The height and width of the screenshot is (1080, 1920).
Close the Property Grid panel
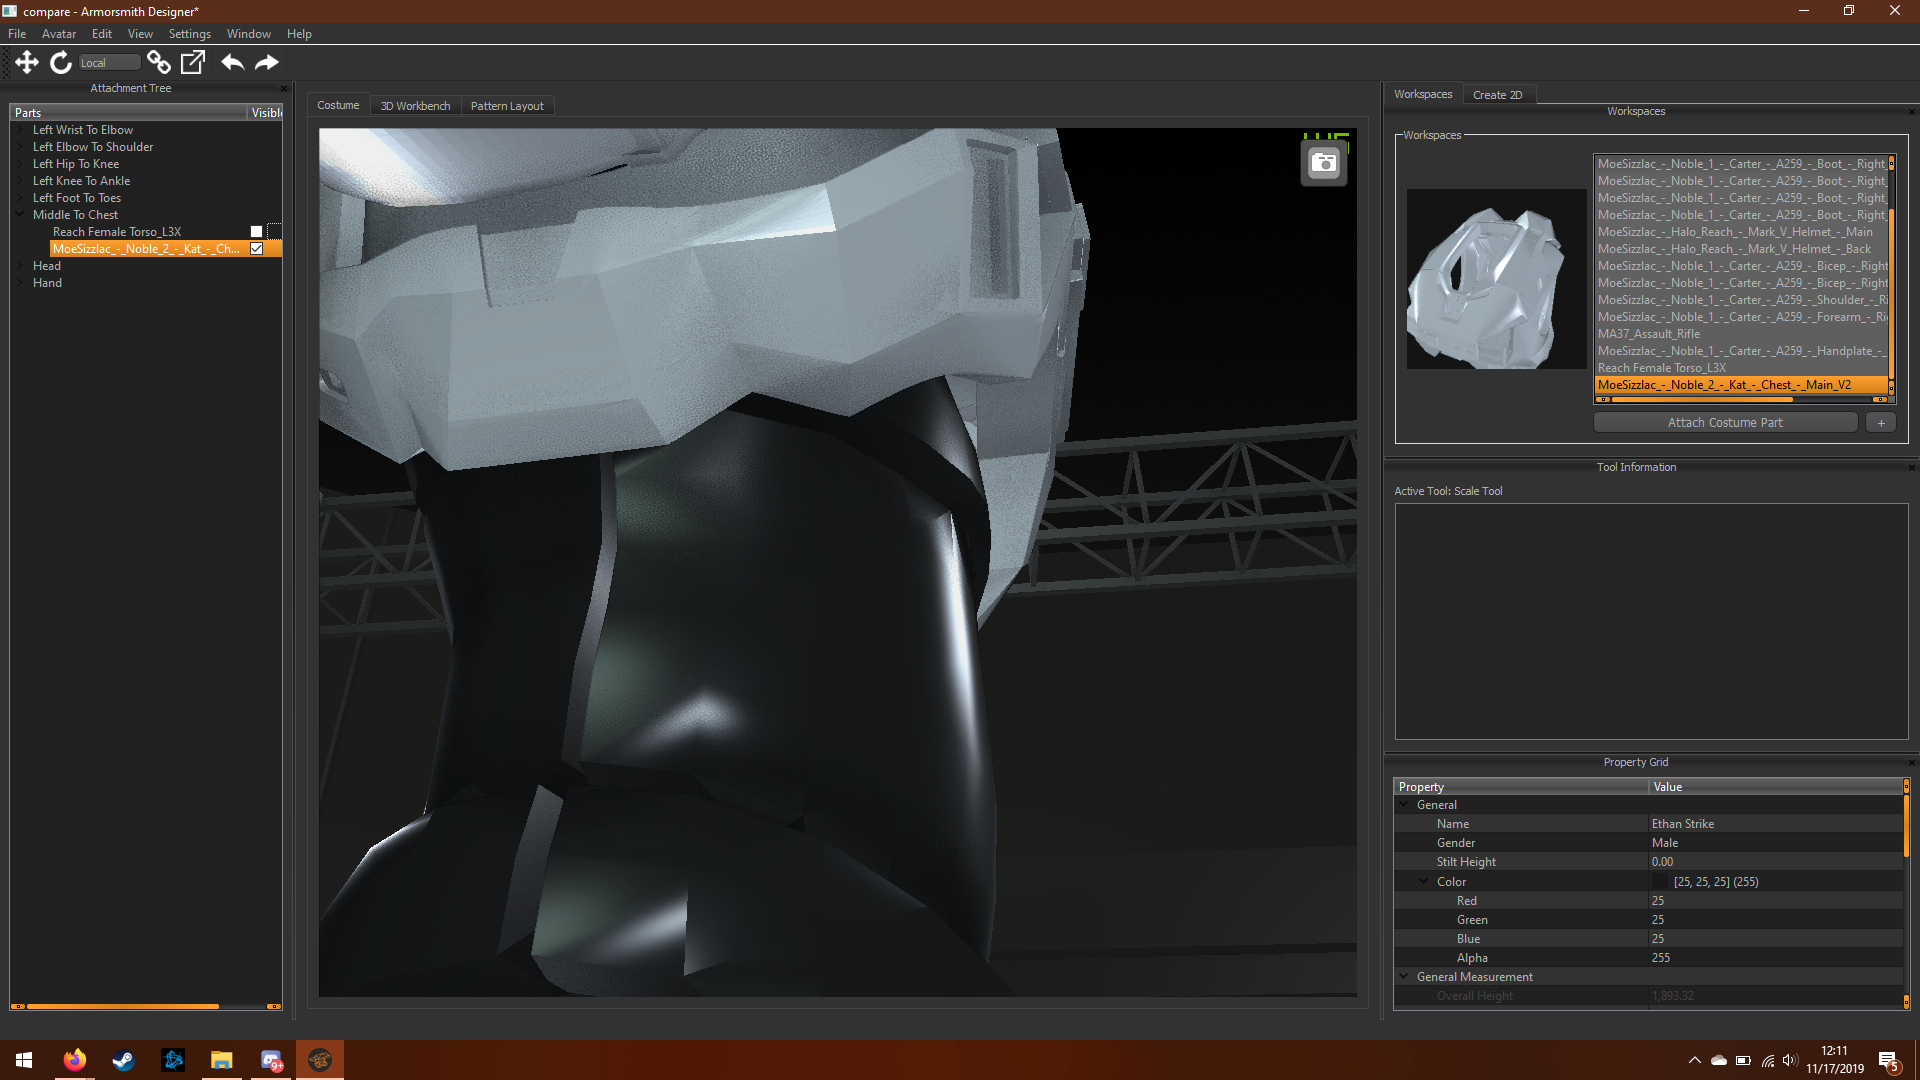click(1911, 762)
